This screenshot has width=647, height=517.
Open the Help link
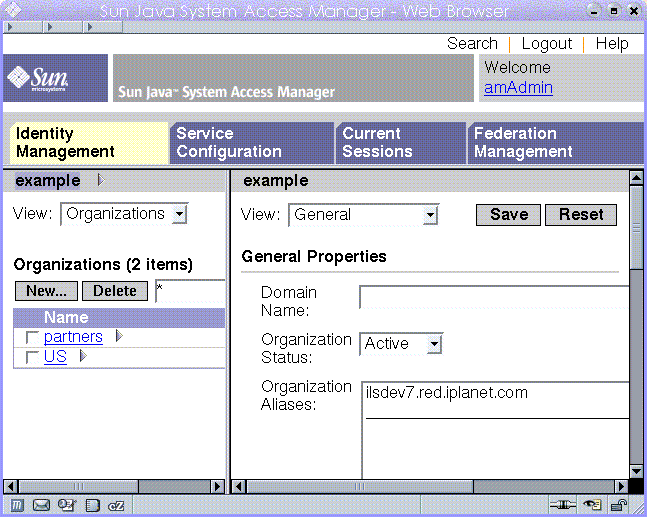click(612, 43)
